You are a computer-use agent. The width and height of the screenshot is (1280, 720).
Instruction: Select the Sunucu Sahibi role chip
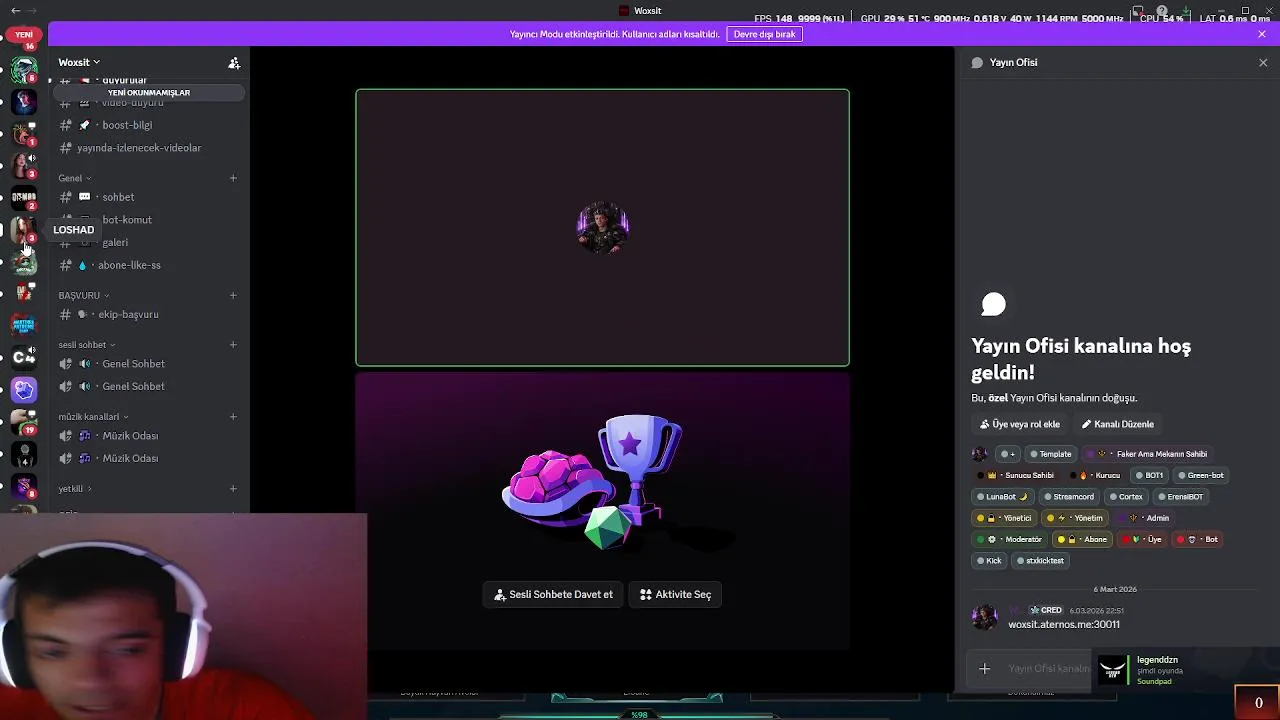pyautogui.click(x=1016, y=475)
